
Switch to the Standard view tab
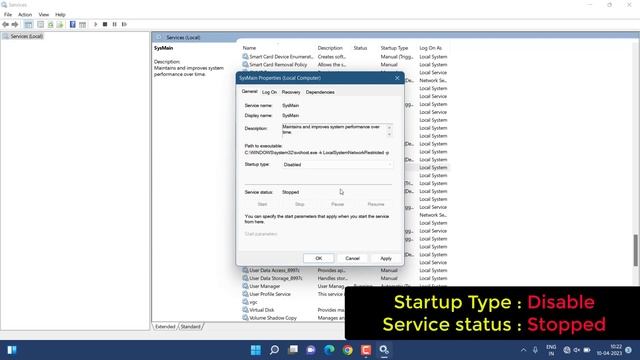191,327
